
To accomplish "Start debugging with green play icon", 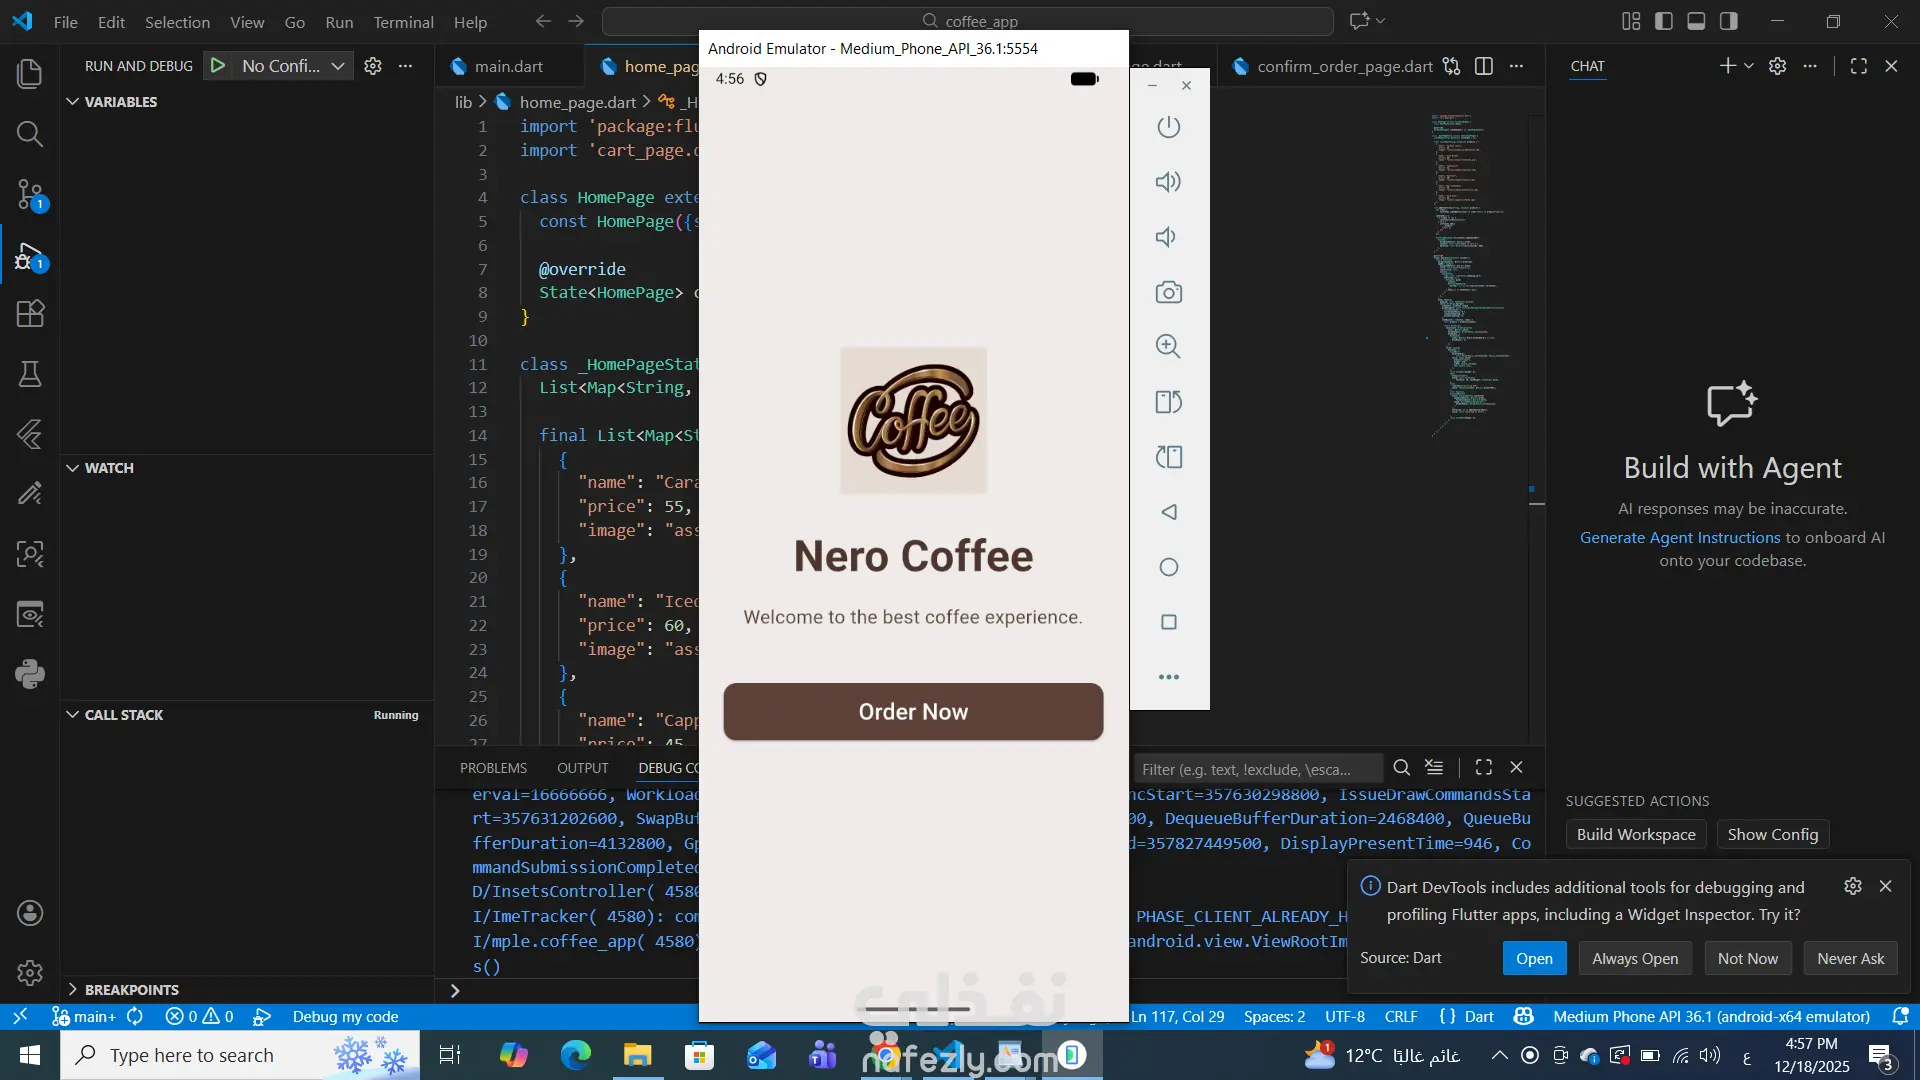I will coord(217,66).
